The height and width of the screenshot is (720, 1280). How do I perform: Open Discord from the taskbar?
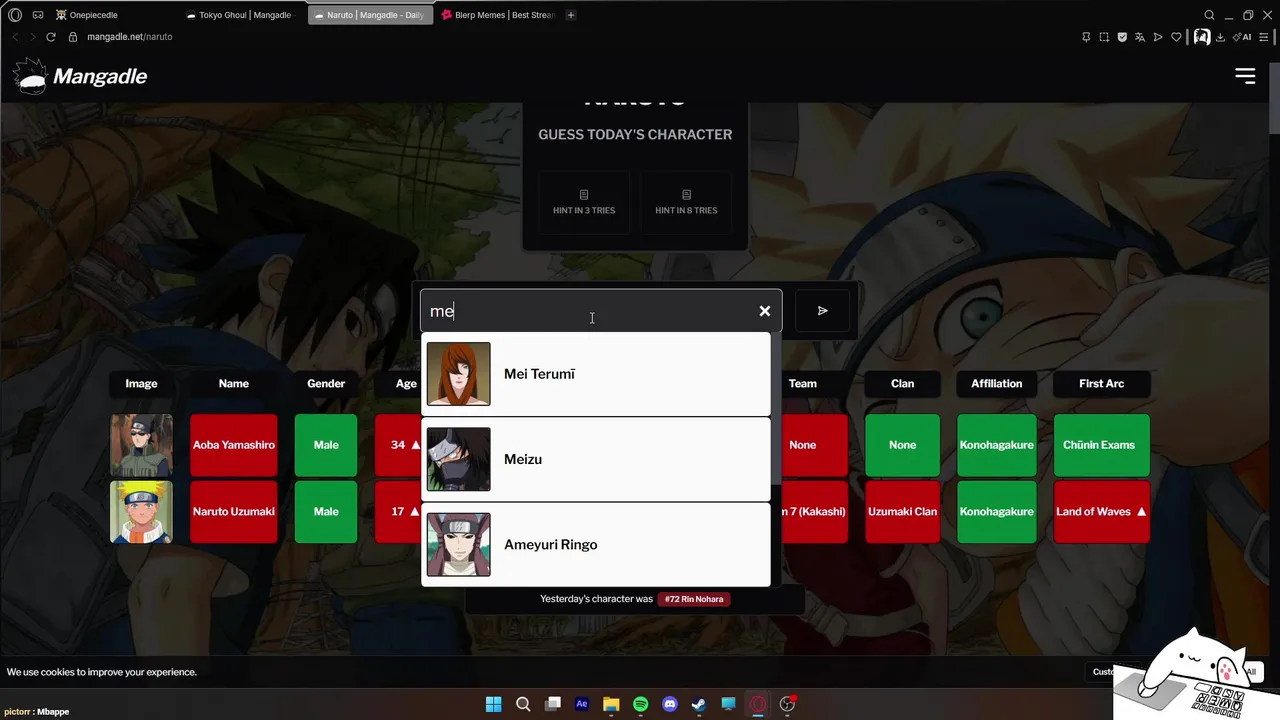coord(670,704)
